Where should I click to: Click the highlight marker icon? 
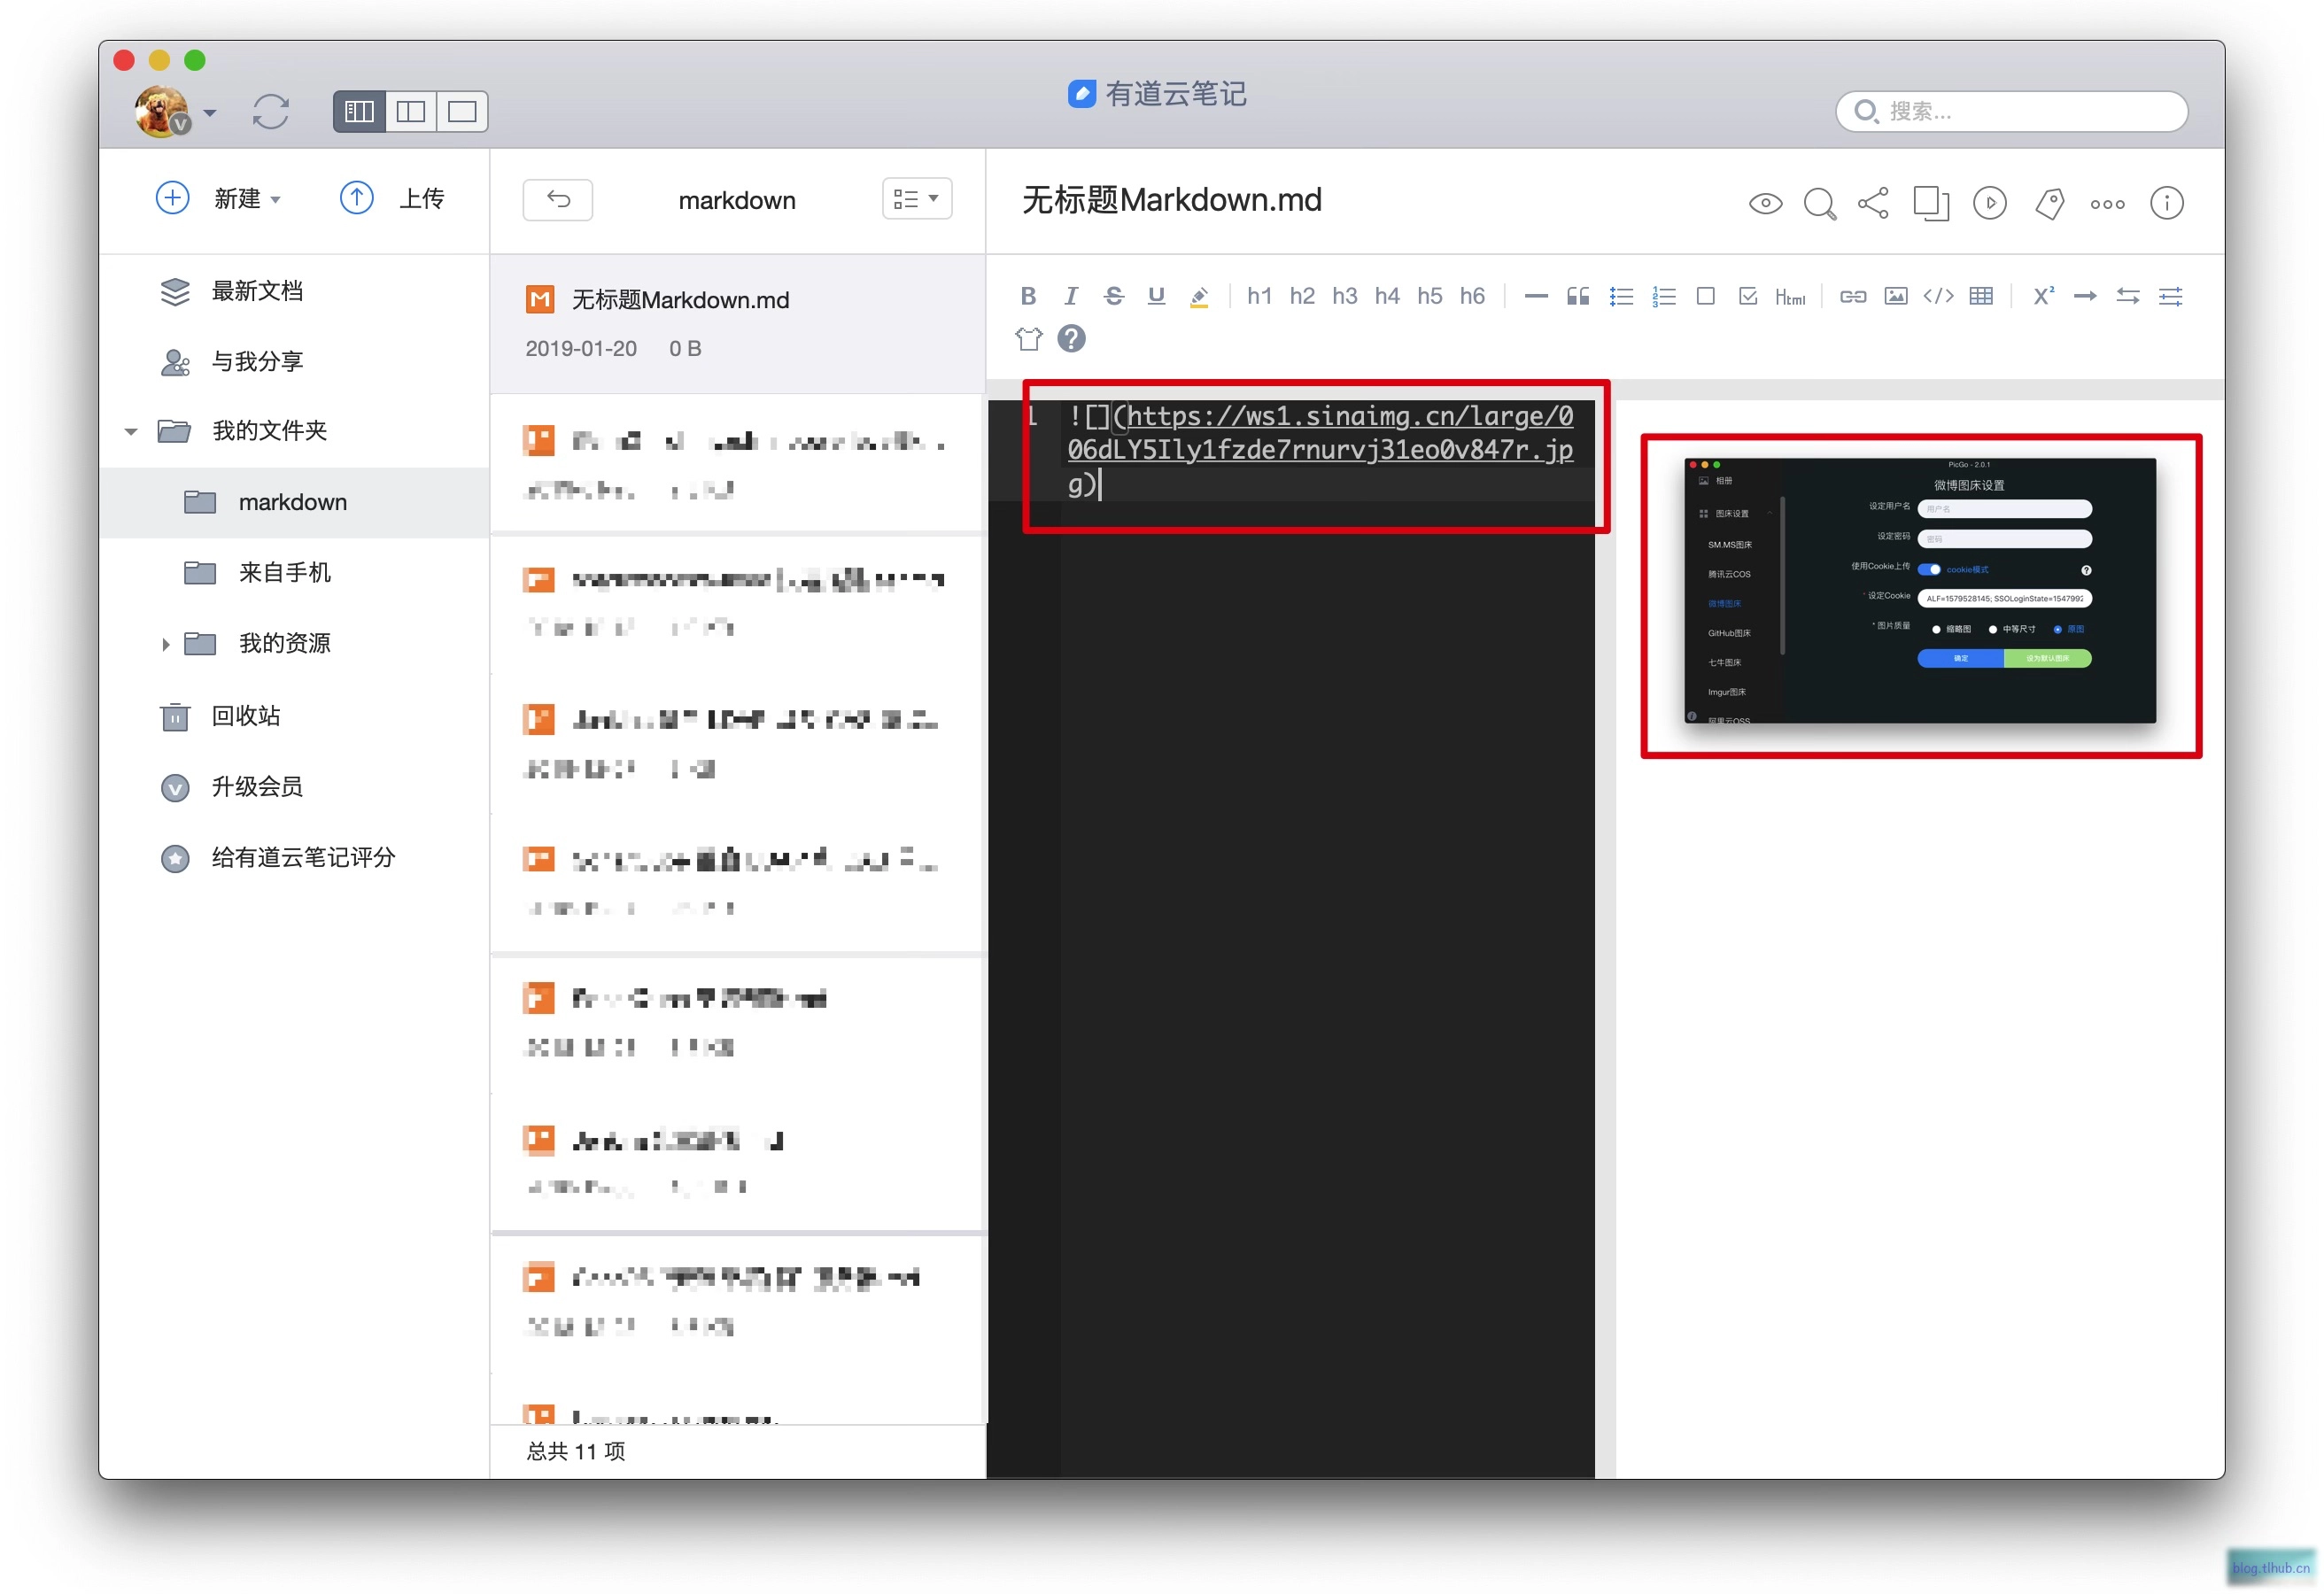pyautogui.click(x=1199, y=297)
